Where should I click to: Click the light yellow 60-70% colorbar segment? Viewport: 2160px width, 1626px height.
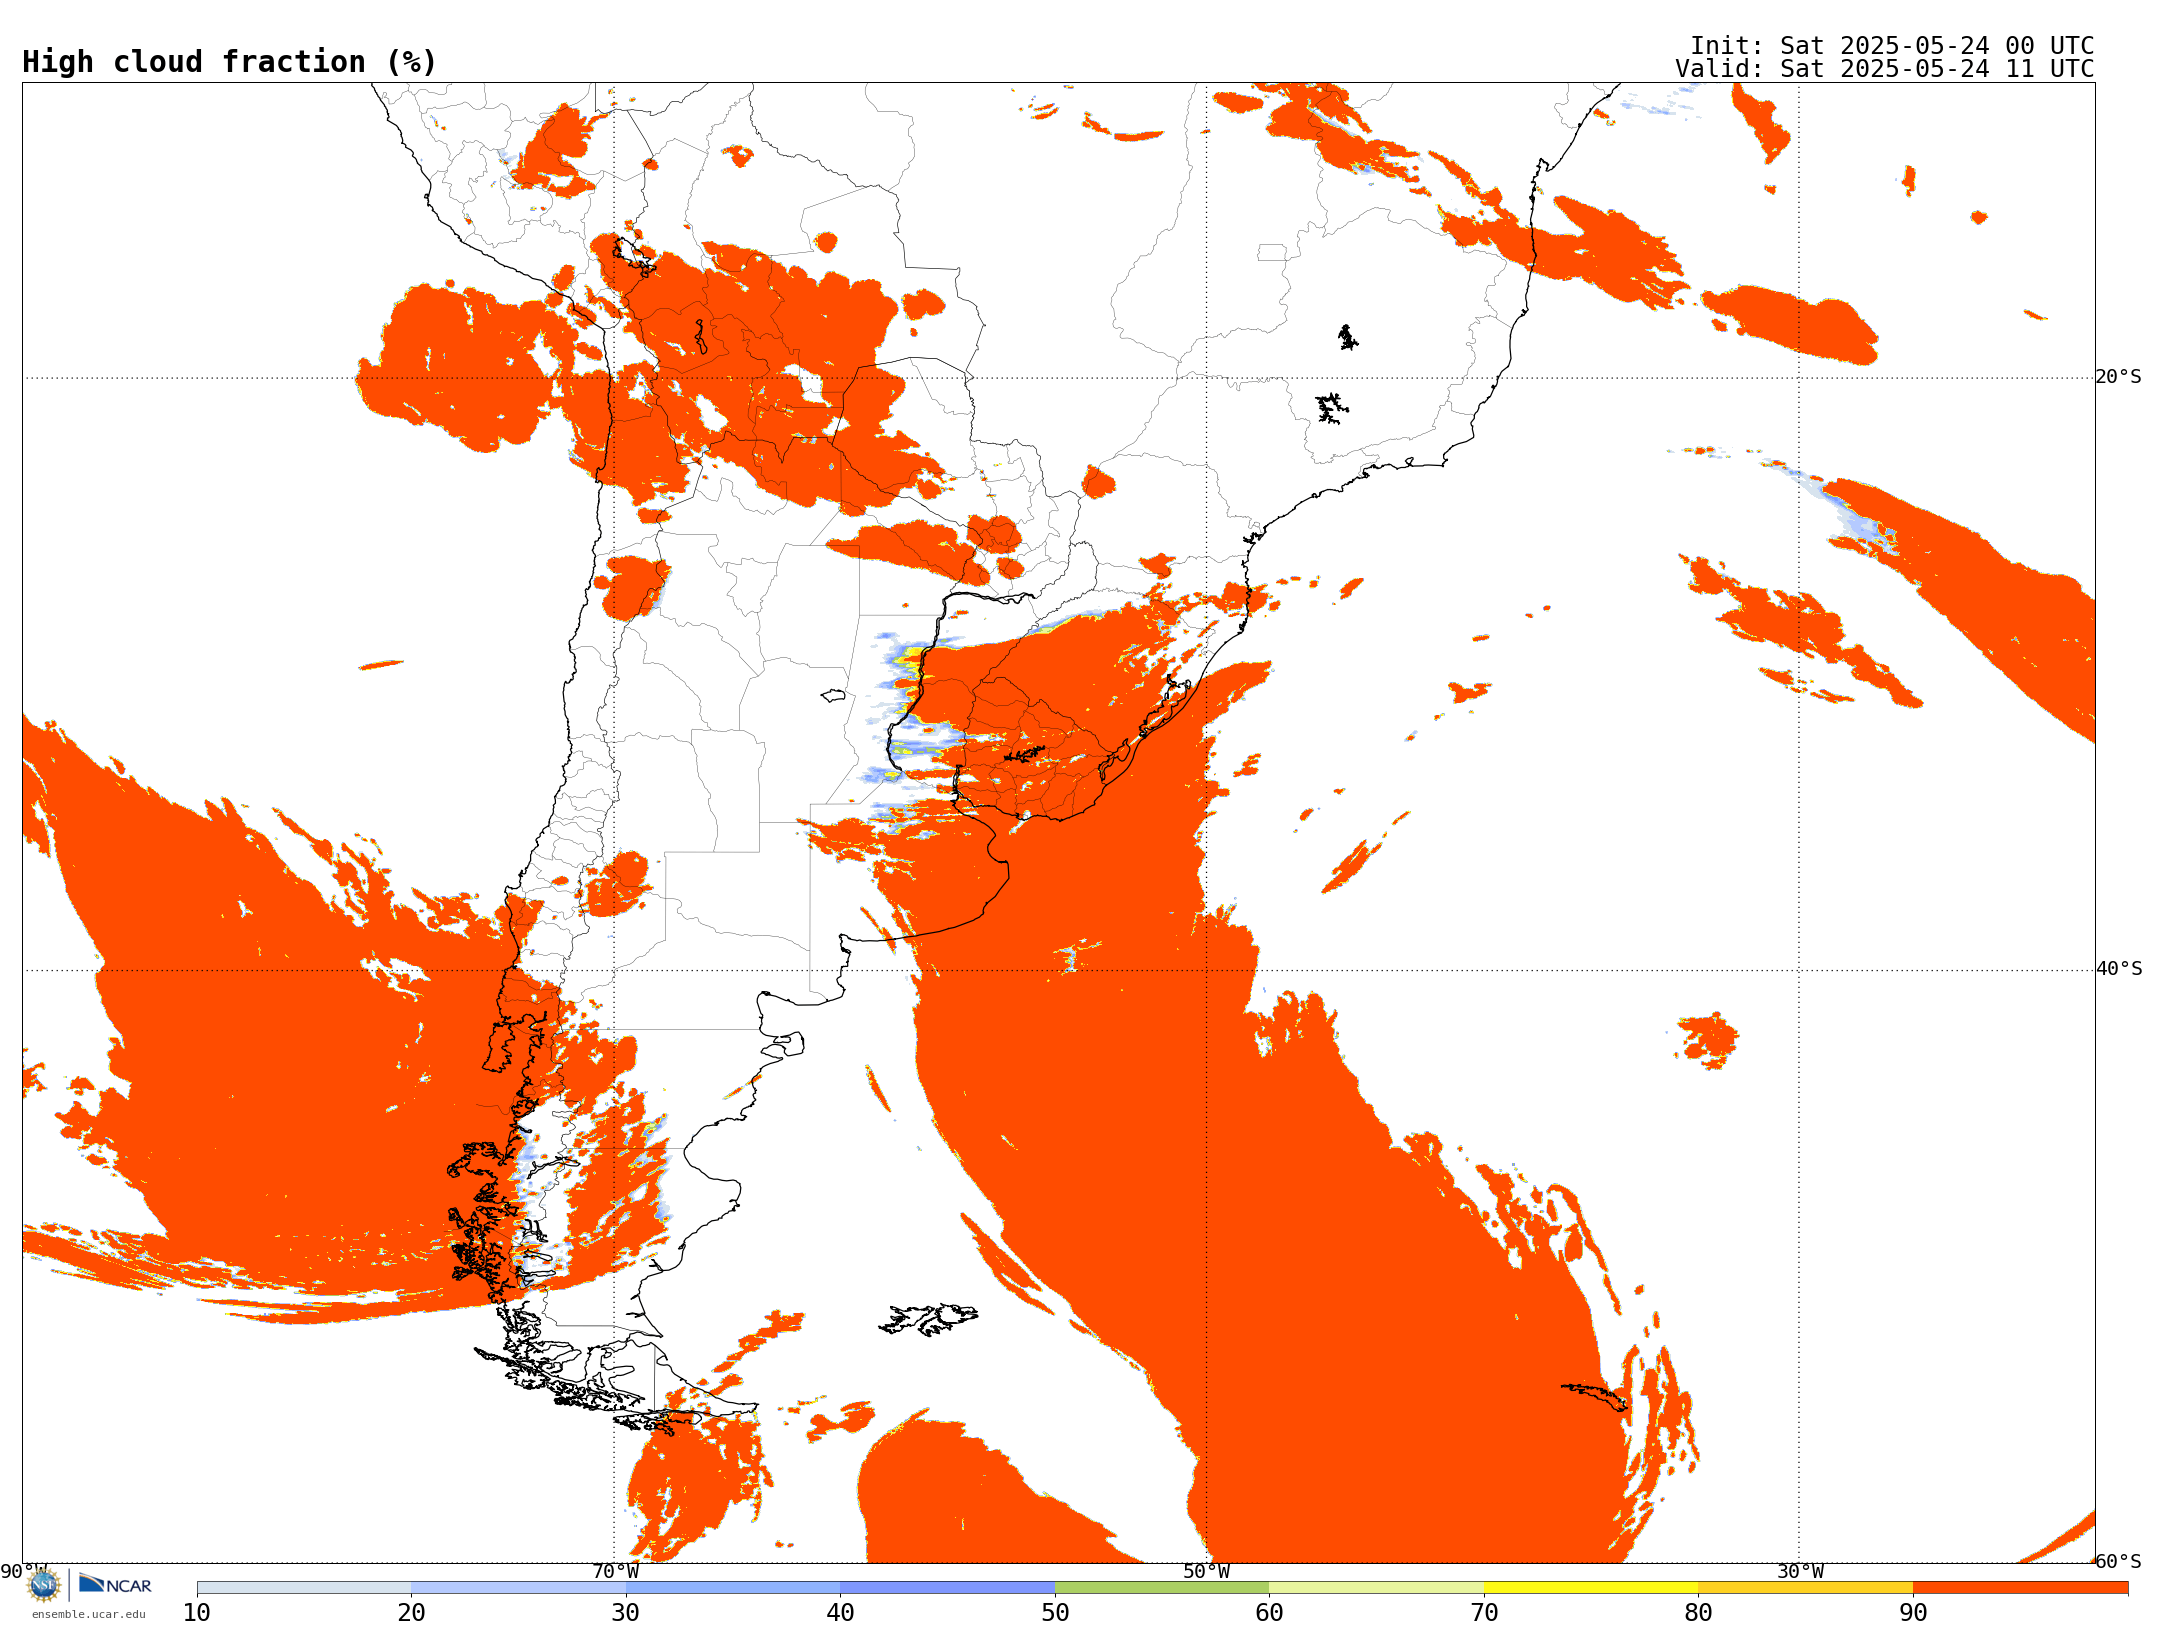click(1377, 1588)
